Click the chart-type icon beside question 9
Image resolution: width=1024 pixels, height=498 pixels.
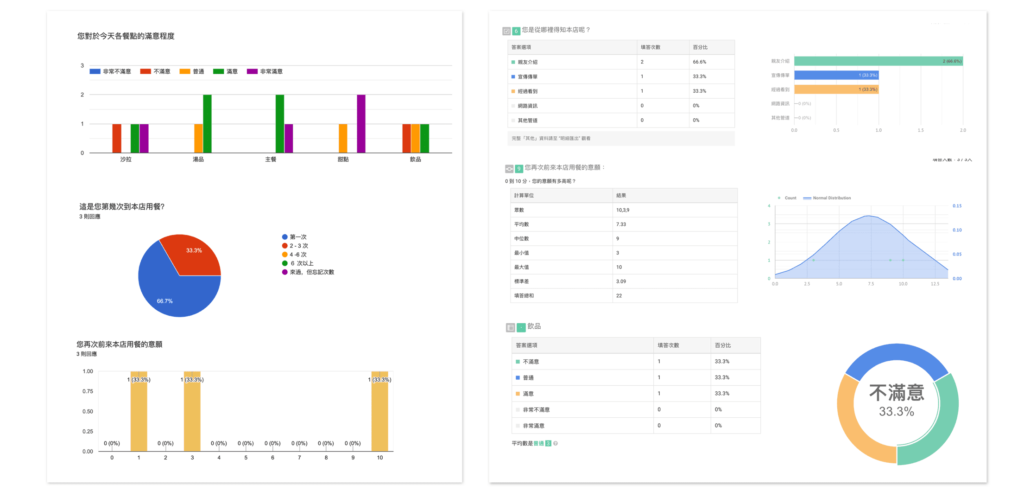[x=507, y=167]
